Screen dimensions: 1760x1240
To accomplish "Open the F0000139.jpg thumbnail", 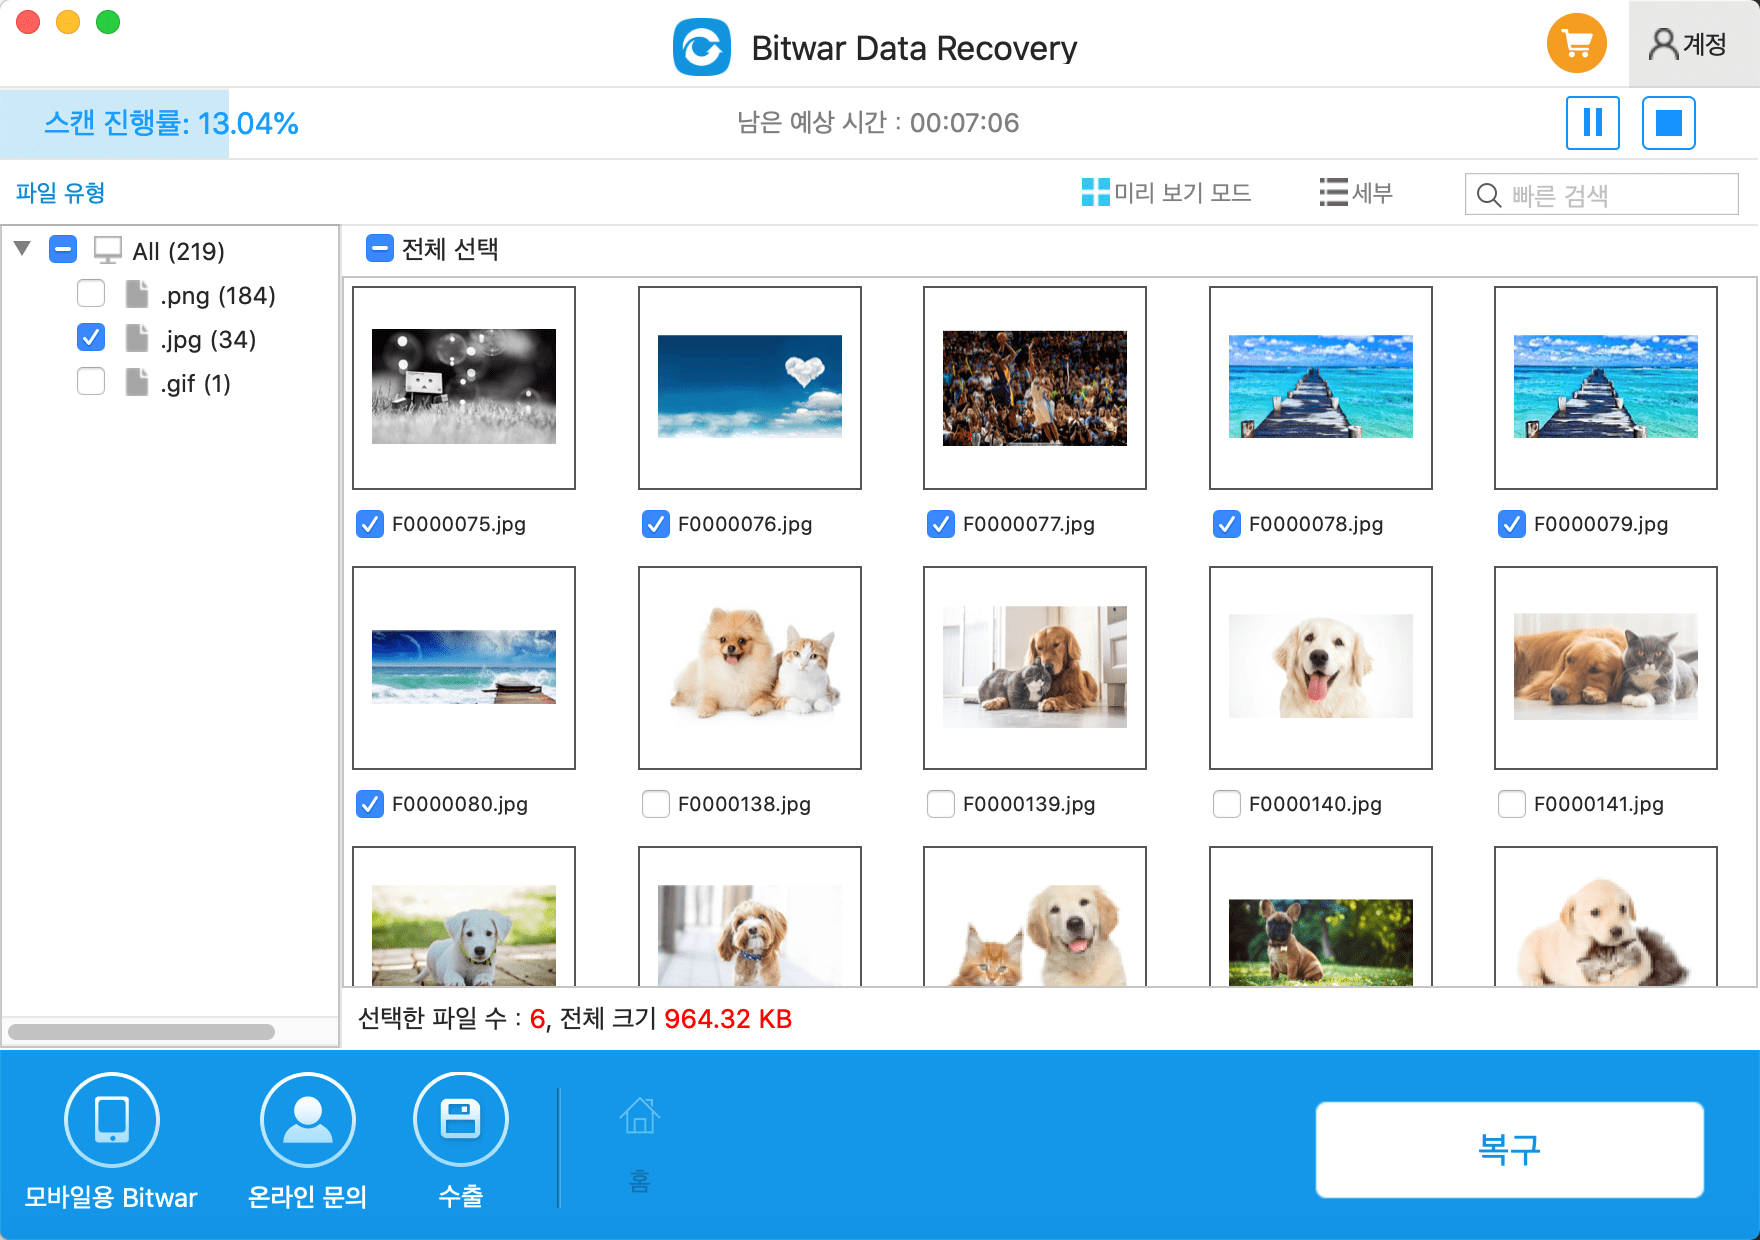I will coord(1035,667).
